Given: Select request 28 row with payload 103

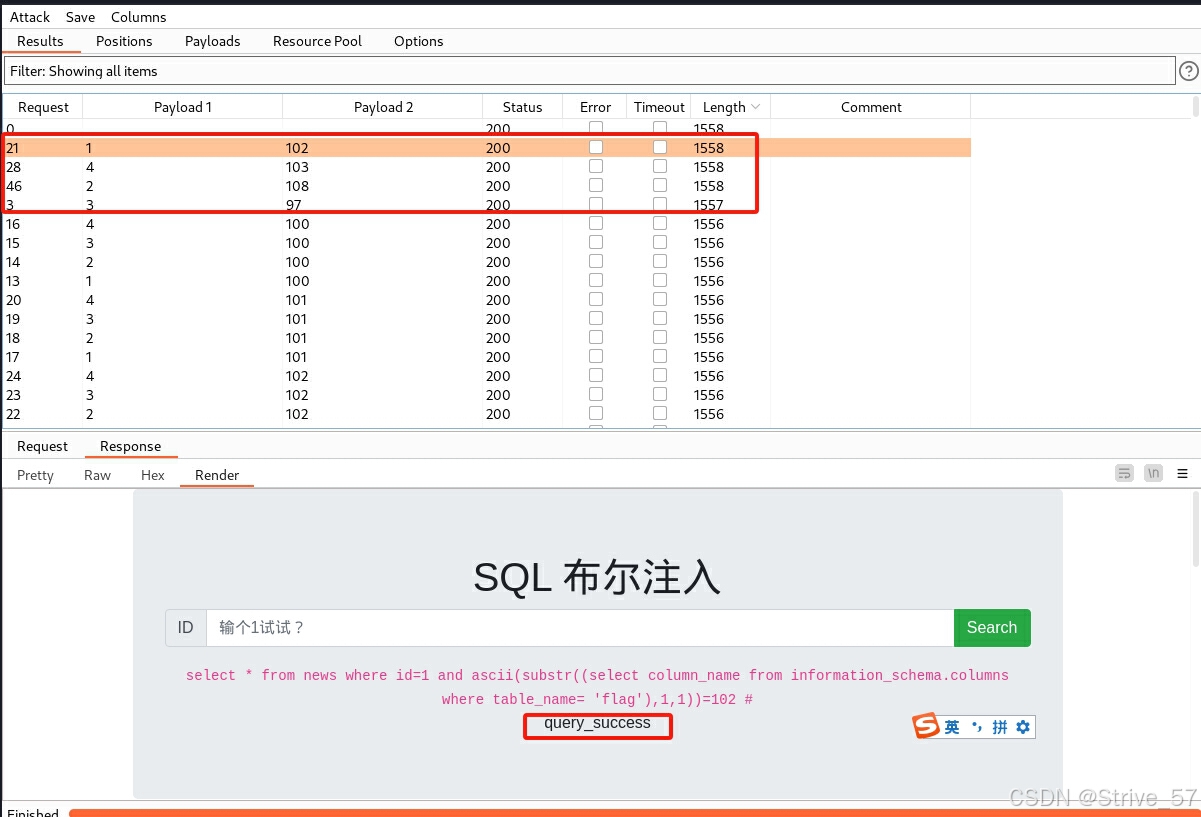Looking at the screenshot, I should click(x=487, y=166).
